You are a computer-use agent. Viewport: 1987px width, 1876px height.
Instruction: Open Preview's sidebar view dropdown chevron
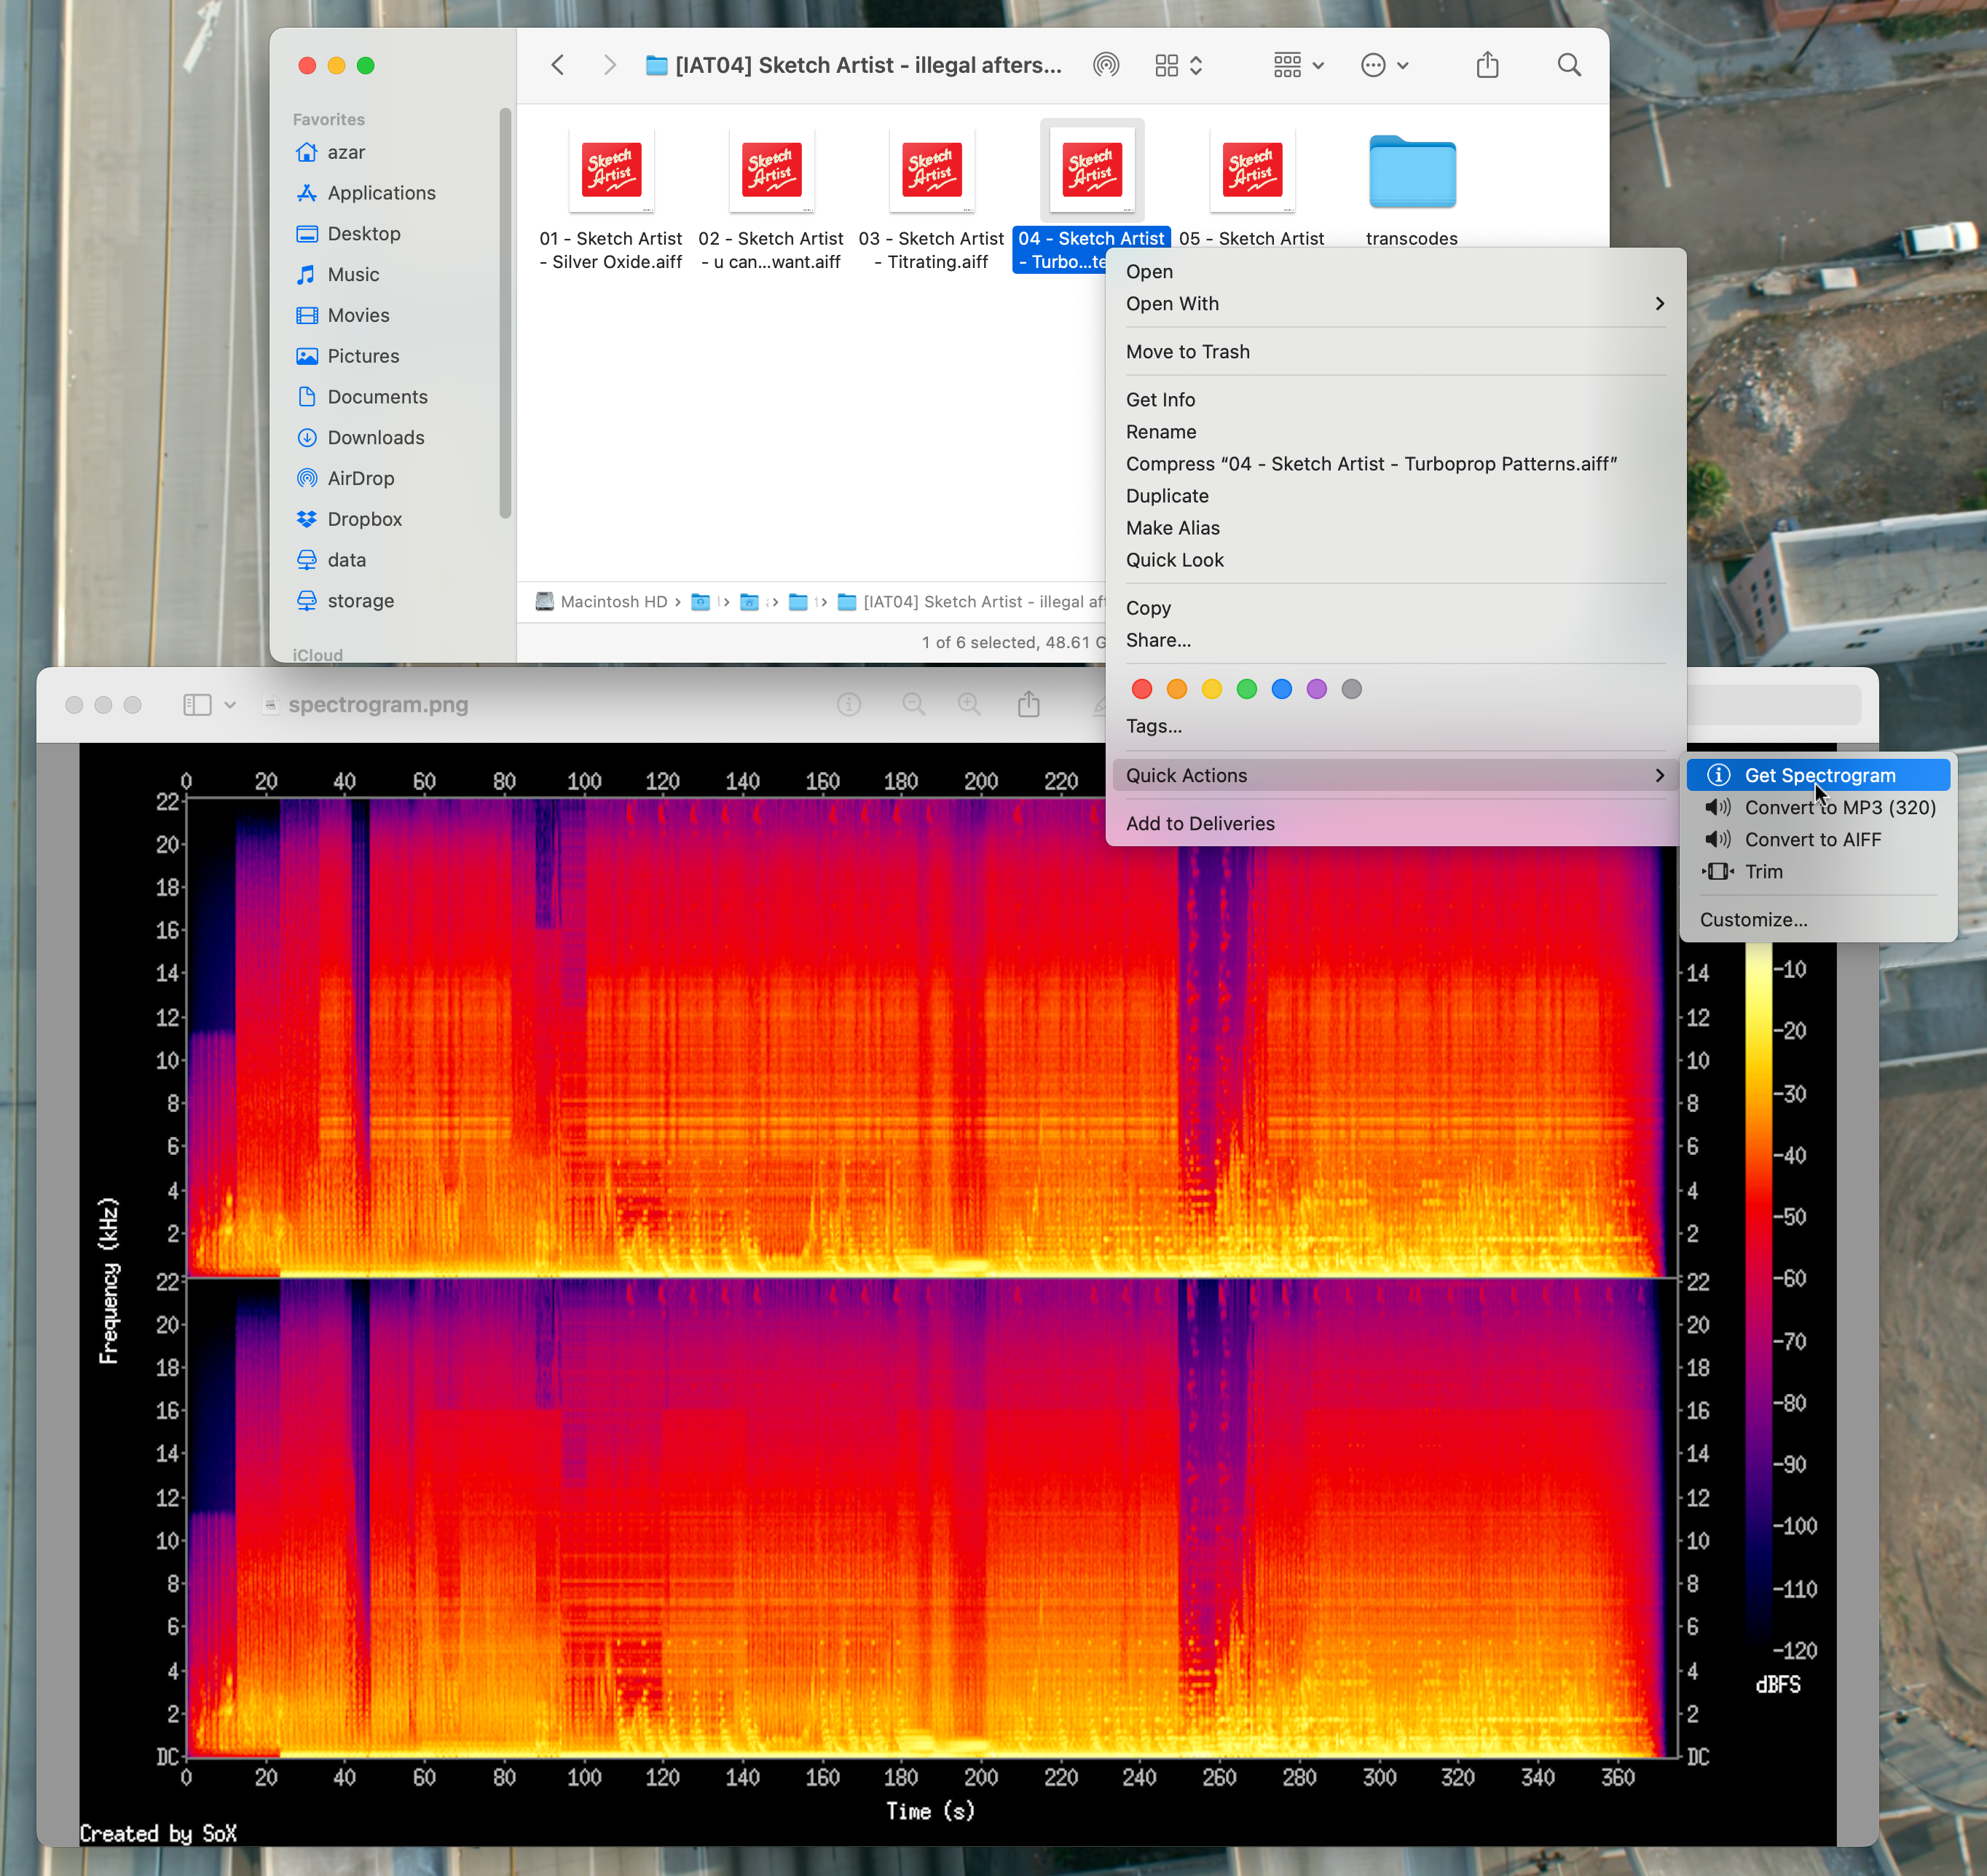coord(231,704)
